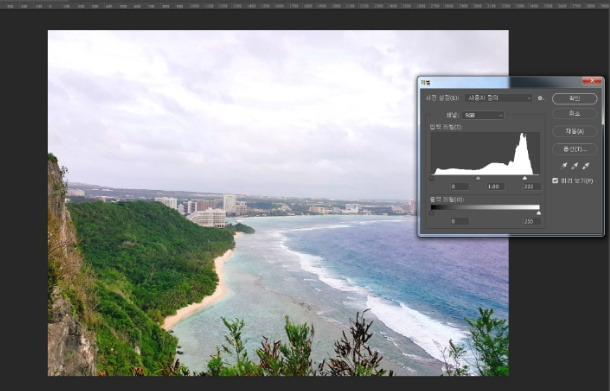
Task: Click the output white slider handle
Action: click(x=538, y=213)
